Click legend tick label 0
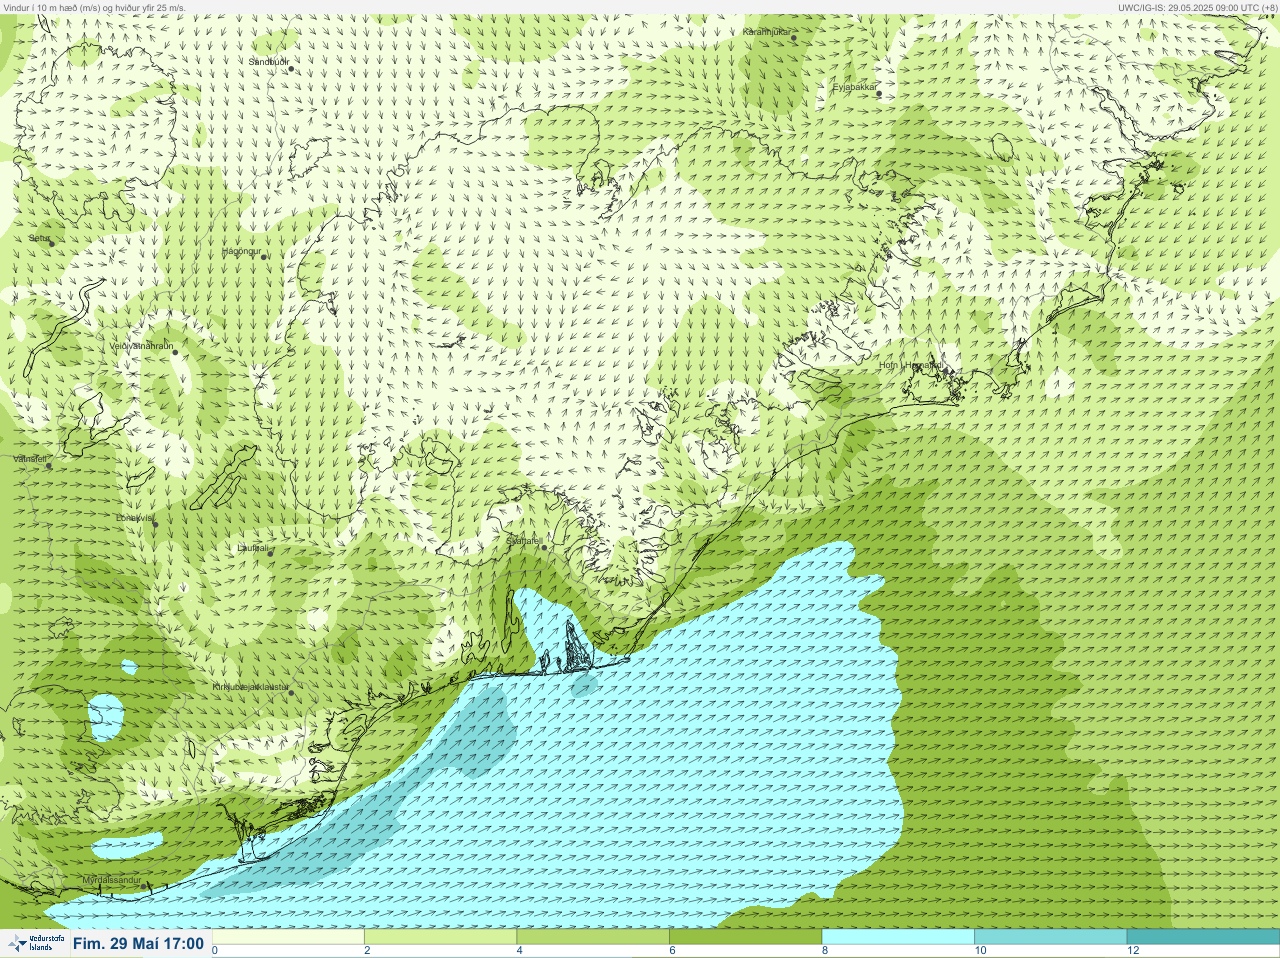 pyautogui.click(x=215, y=951)
